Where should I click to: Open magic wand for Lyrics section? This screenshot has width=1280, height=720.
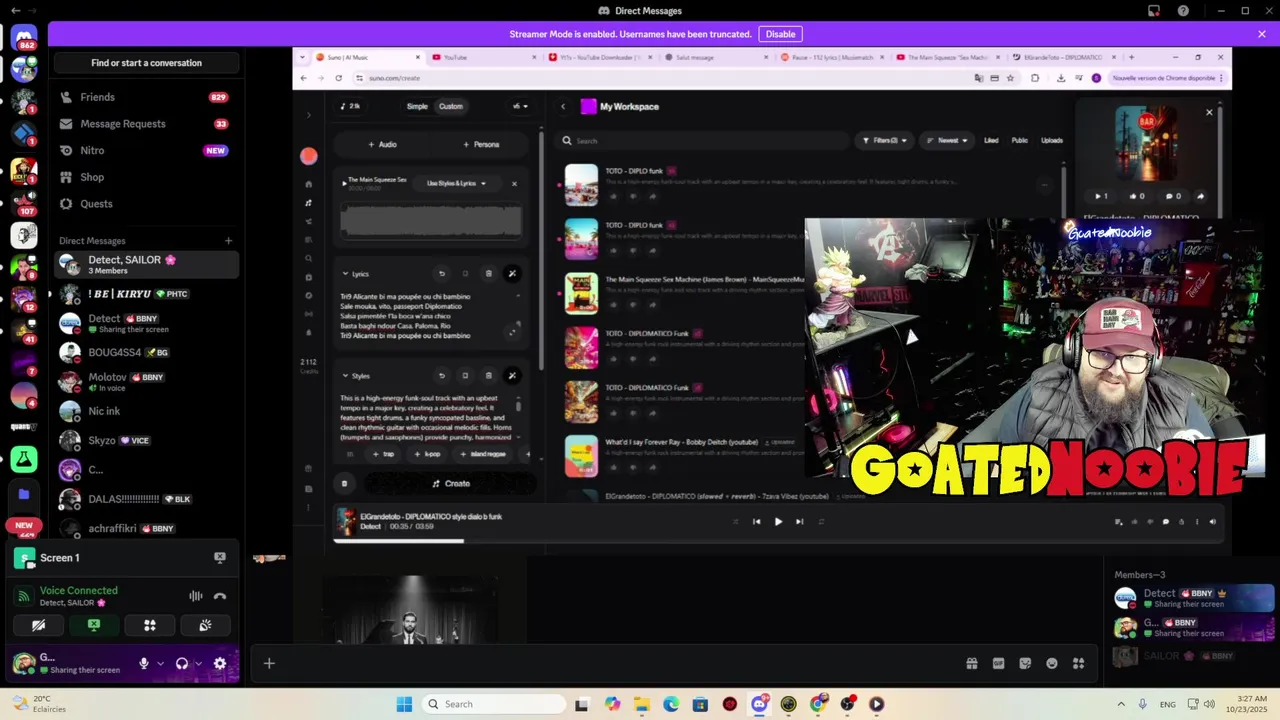tap(512, 273)
